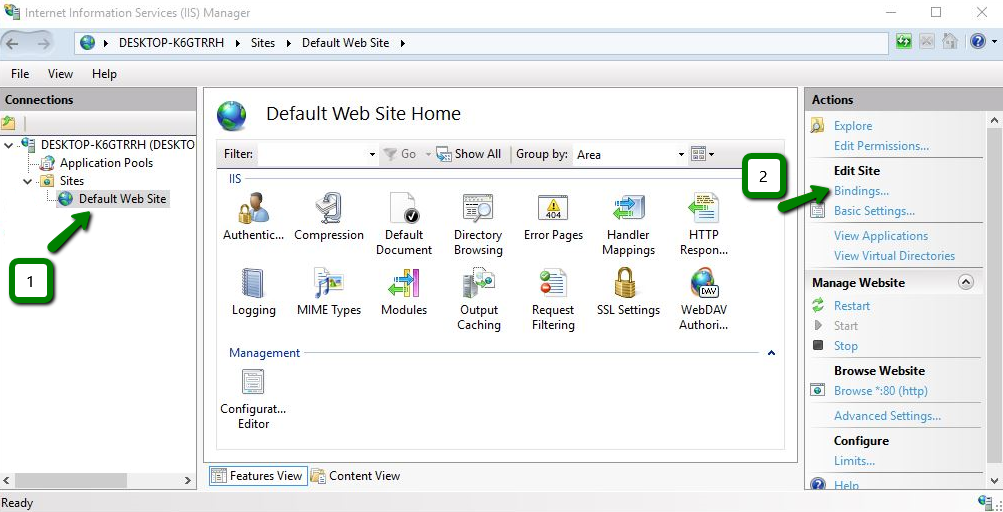Image resolution: width=1003 pixels, height=512 pixels.
Task: Collapse the Sites tree node
Action: pos(28,181)
